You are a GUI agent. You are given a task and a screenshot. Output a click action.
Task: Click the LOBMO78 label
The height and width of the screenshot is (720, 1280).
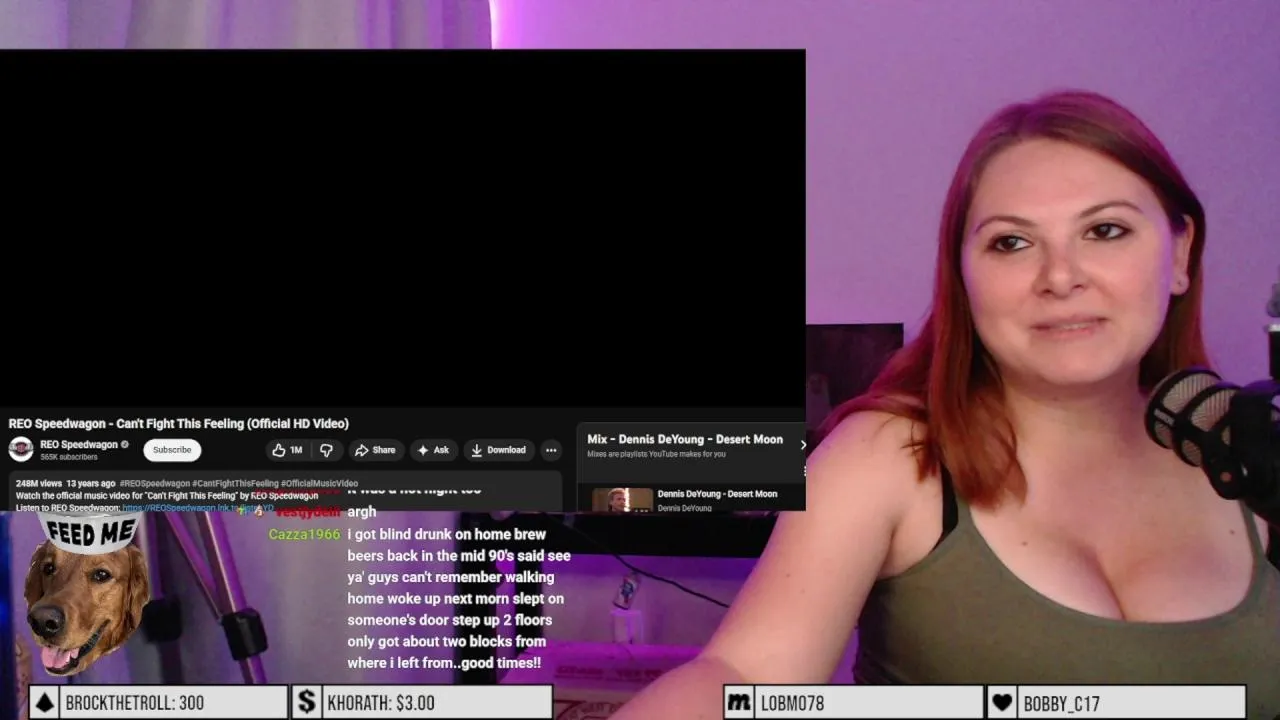792,704
